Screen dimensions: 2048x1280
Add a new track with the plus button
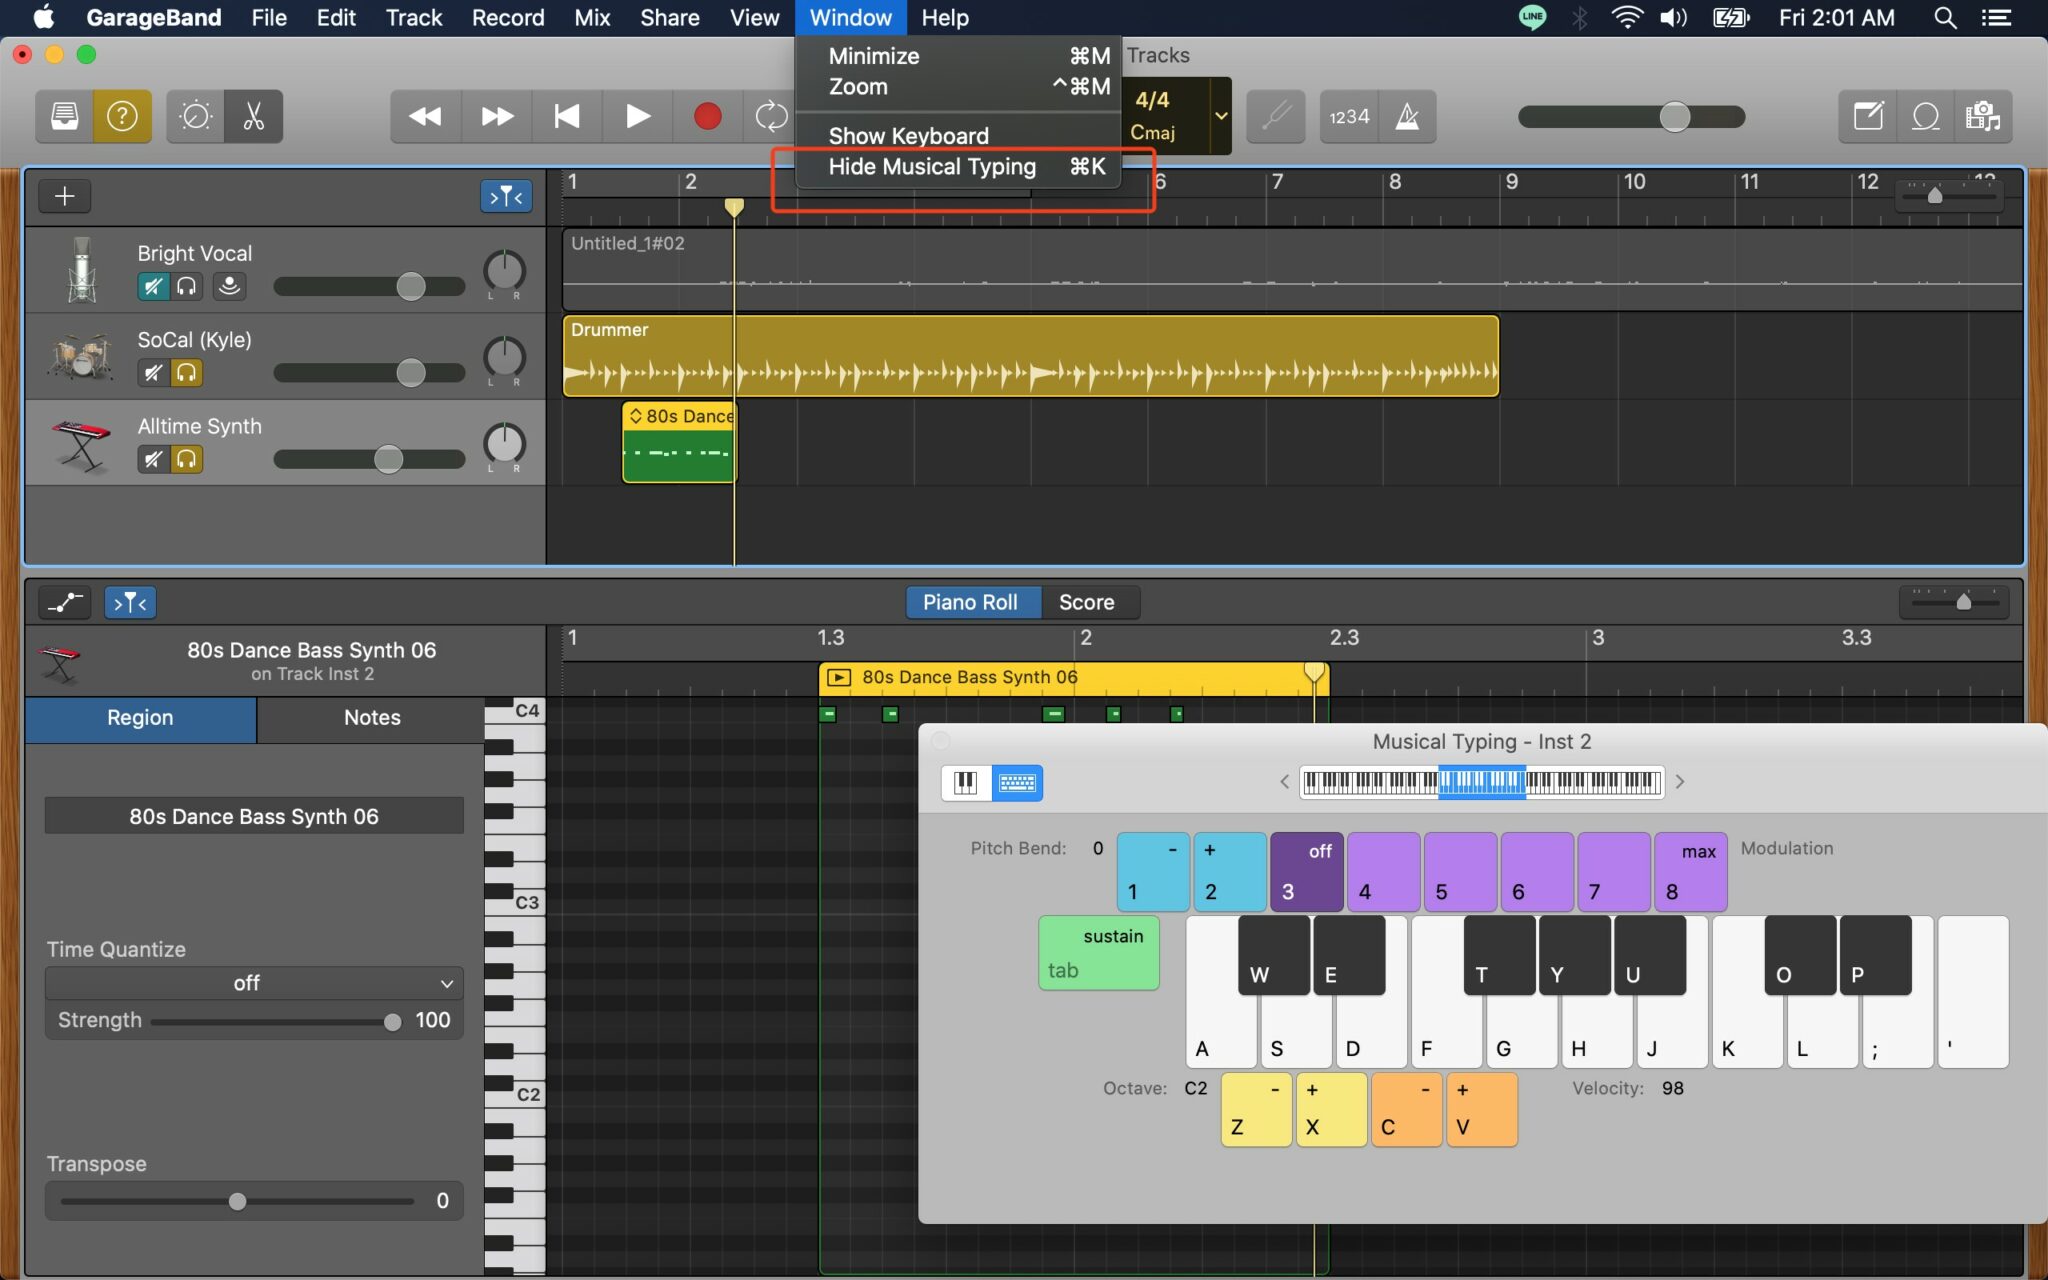[x=64, y=196]
